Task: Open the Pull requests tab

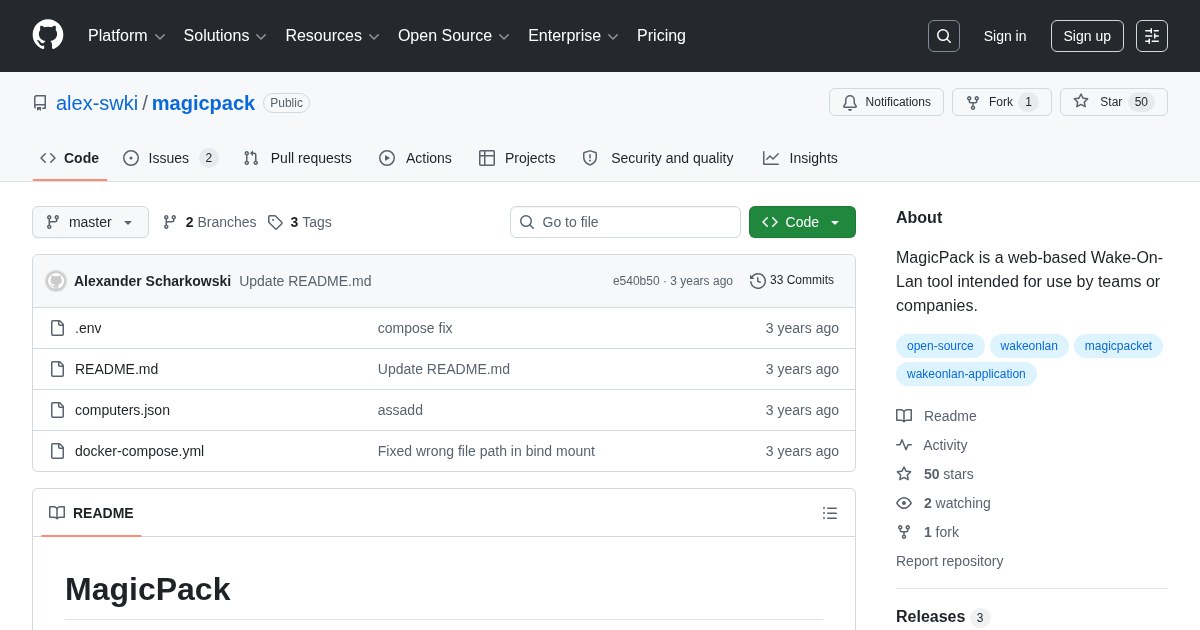Action: [297, 158]
